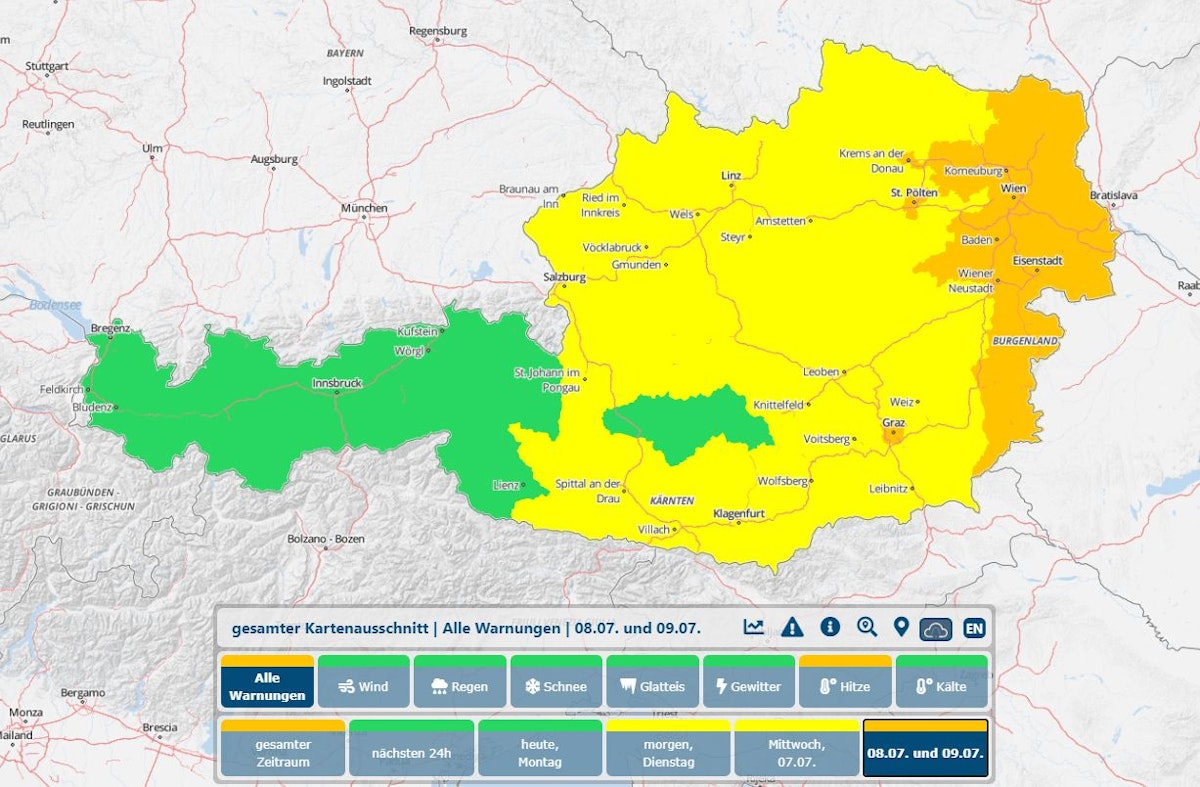Image resolution: width=1200 pixels, height=787 pixels.
Task: Click the Linz city label on map
Action: [731, 175]
